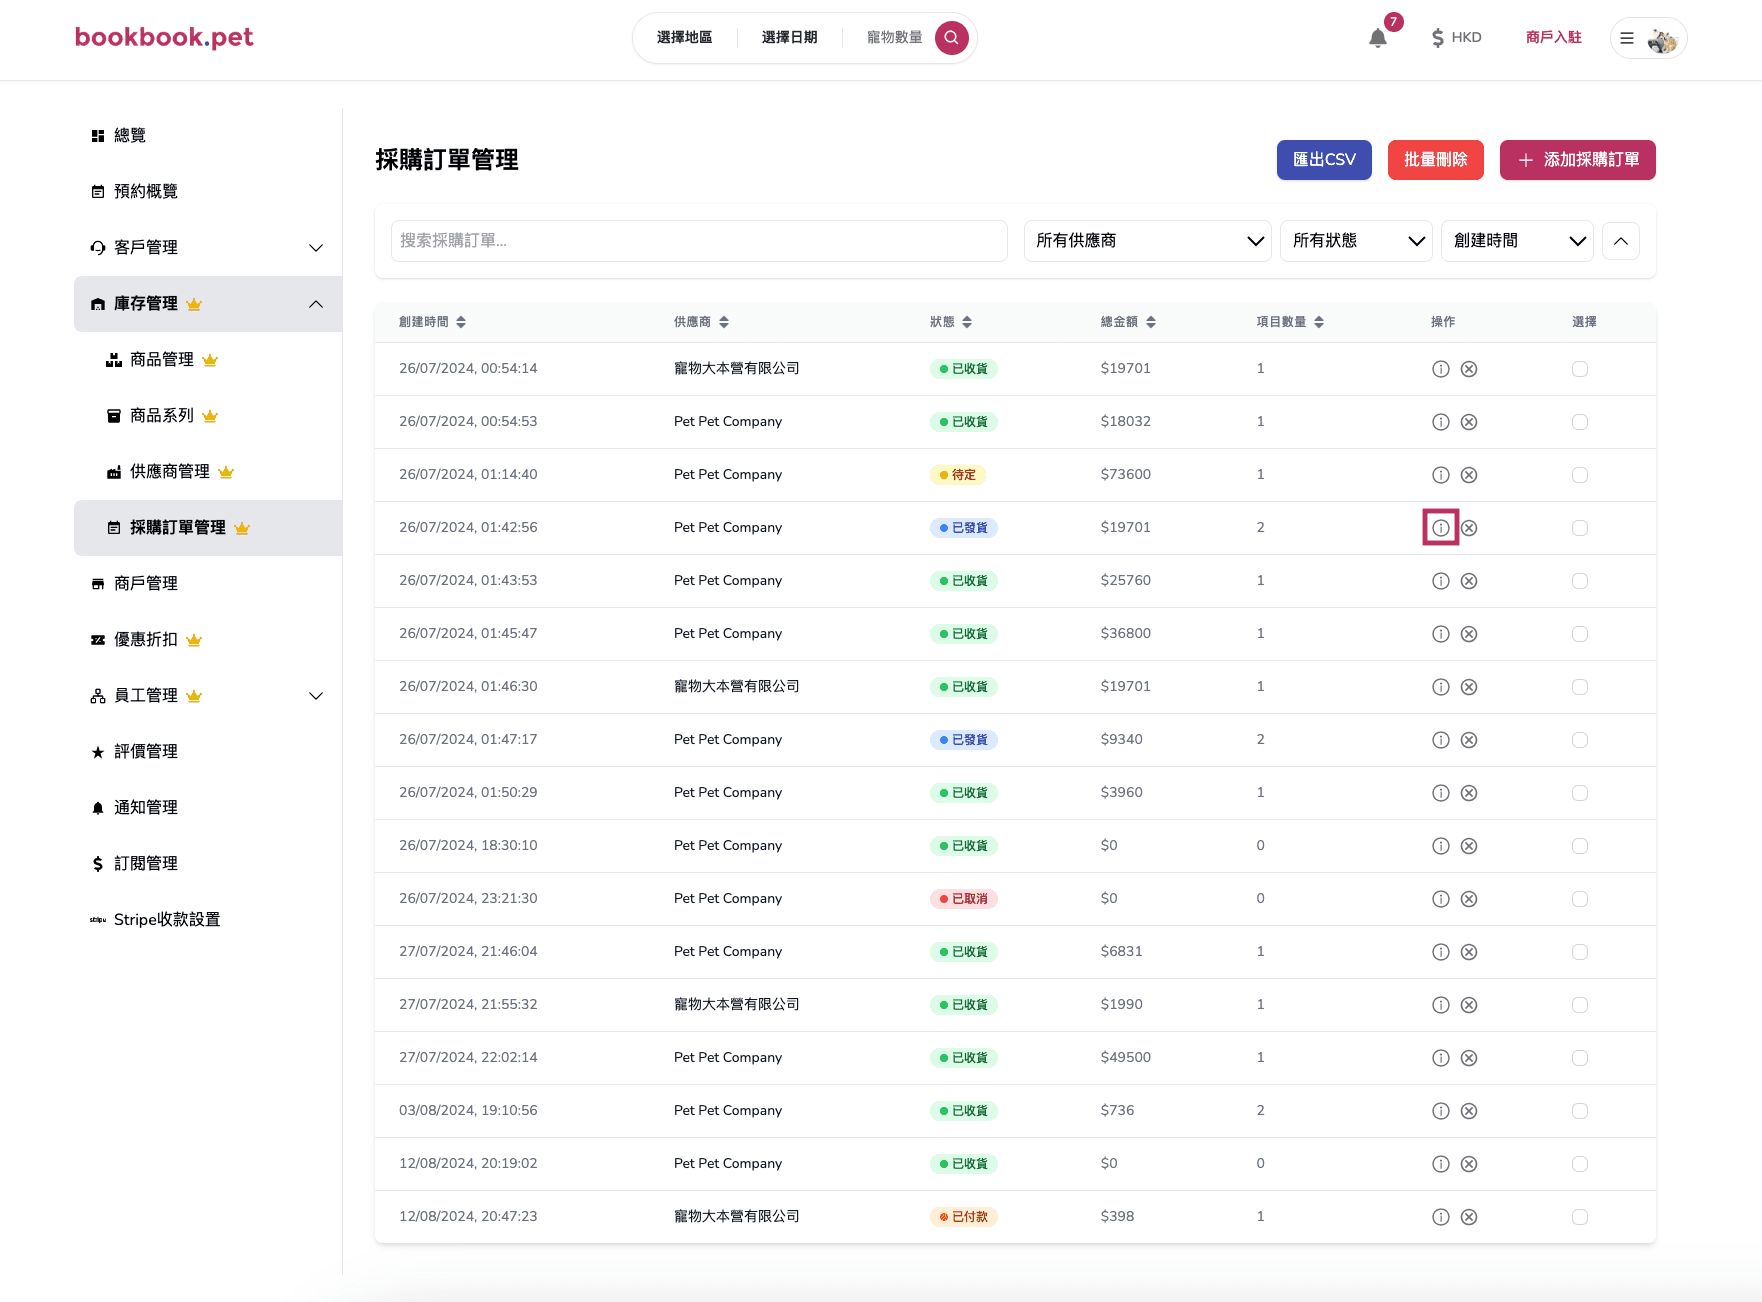View info for the $736 order
This screenshot has height=1302, width=1762.
[1440, 1111]
